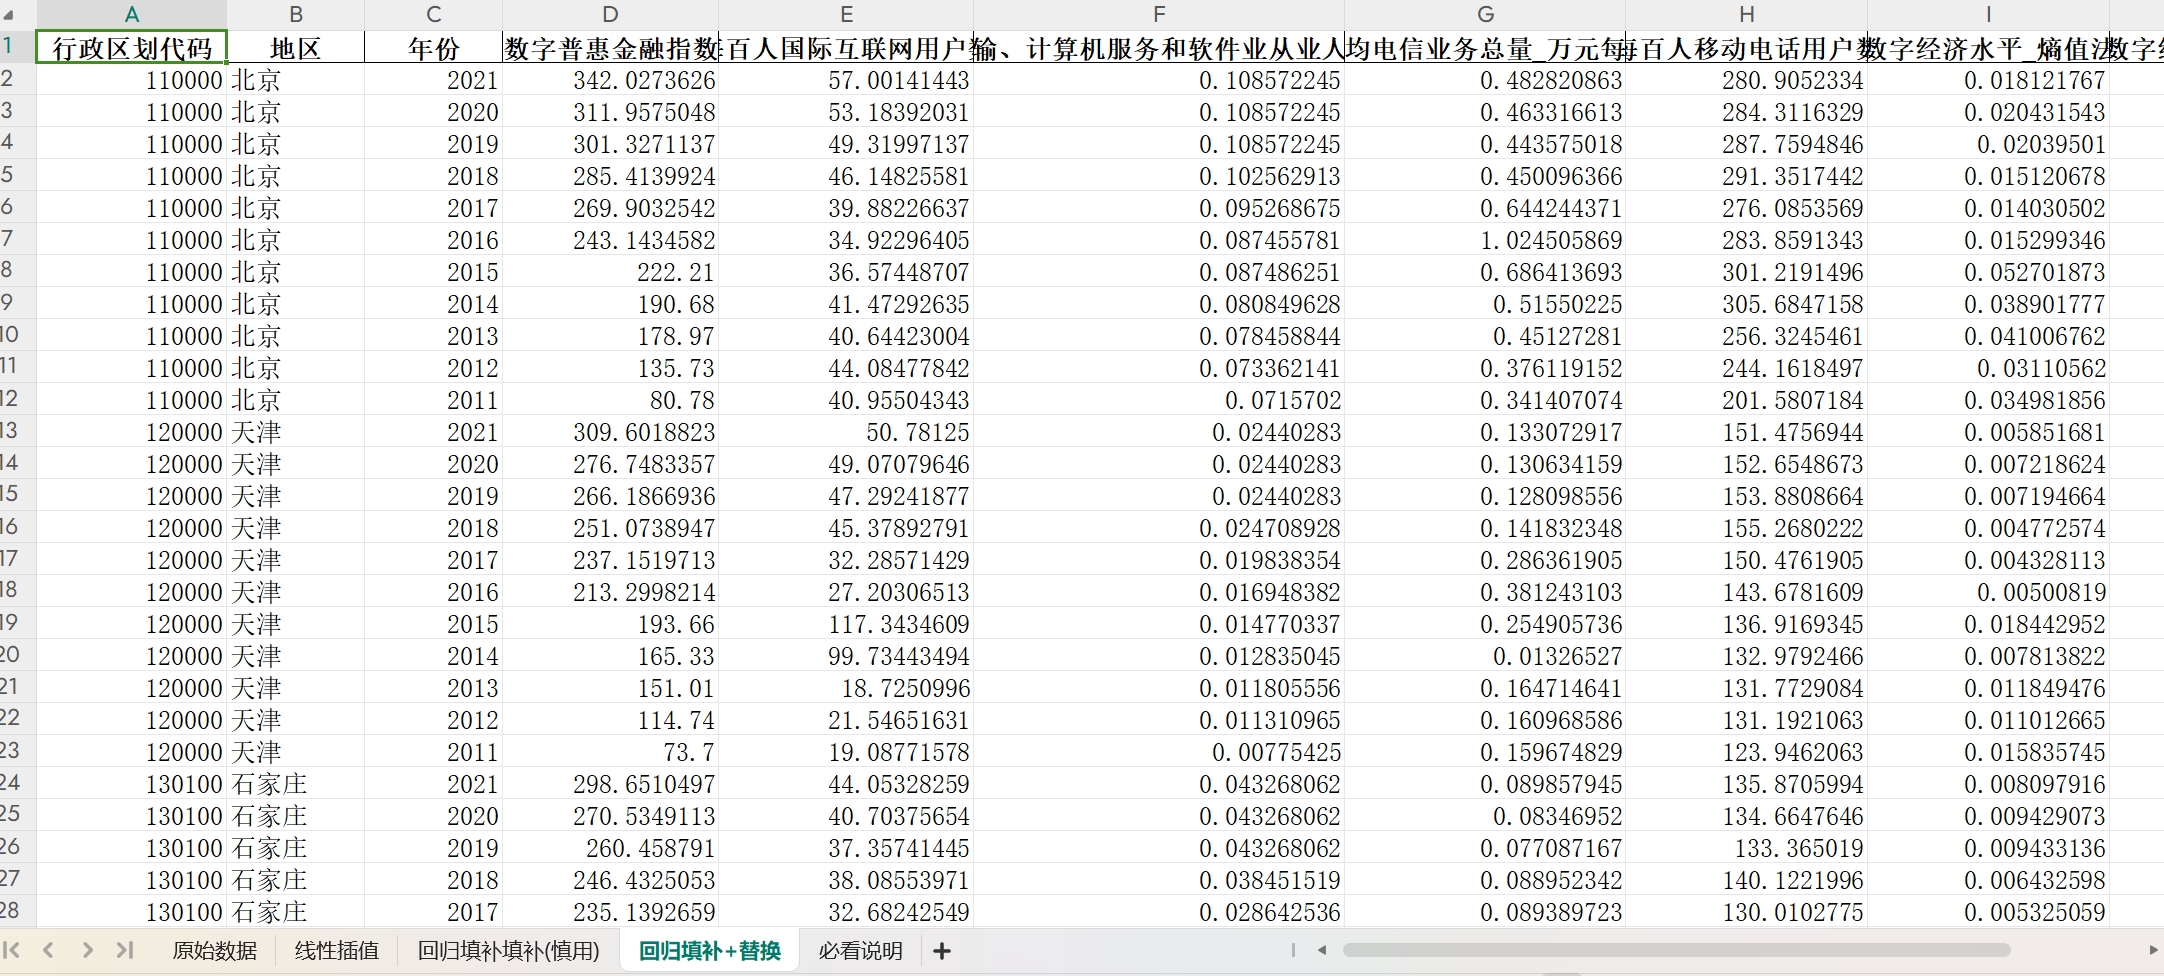2164x976 pixels.
Task: Click the cell showing 0.644244371
Action: (x=1485, y=208)
